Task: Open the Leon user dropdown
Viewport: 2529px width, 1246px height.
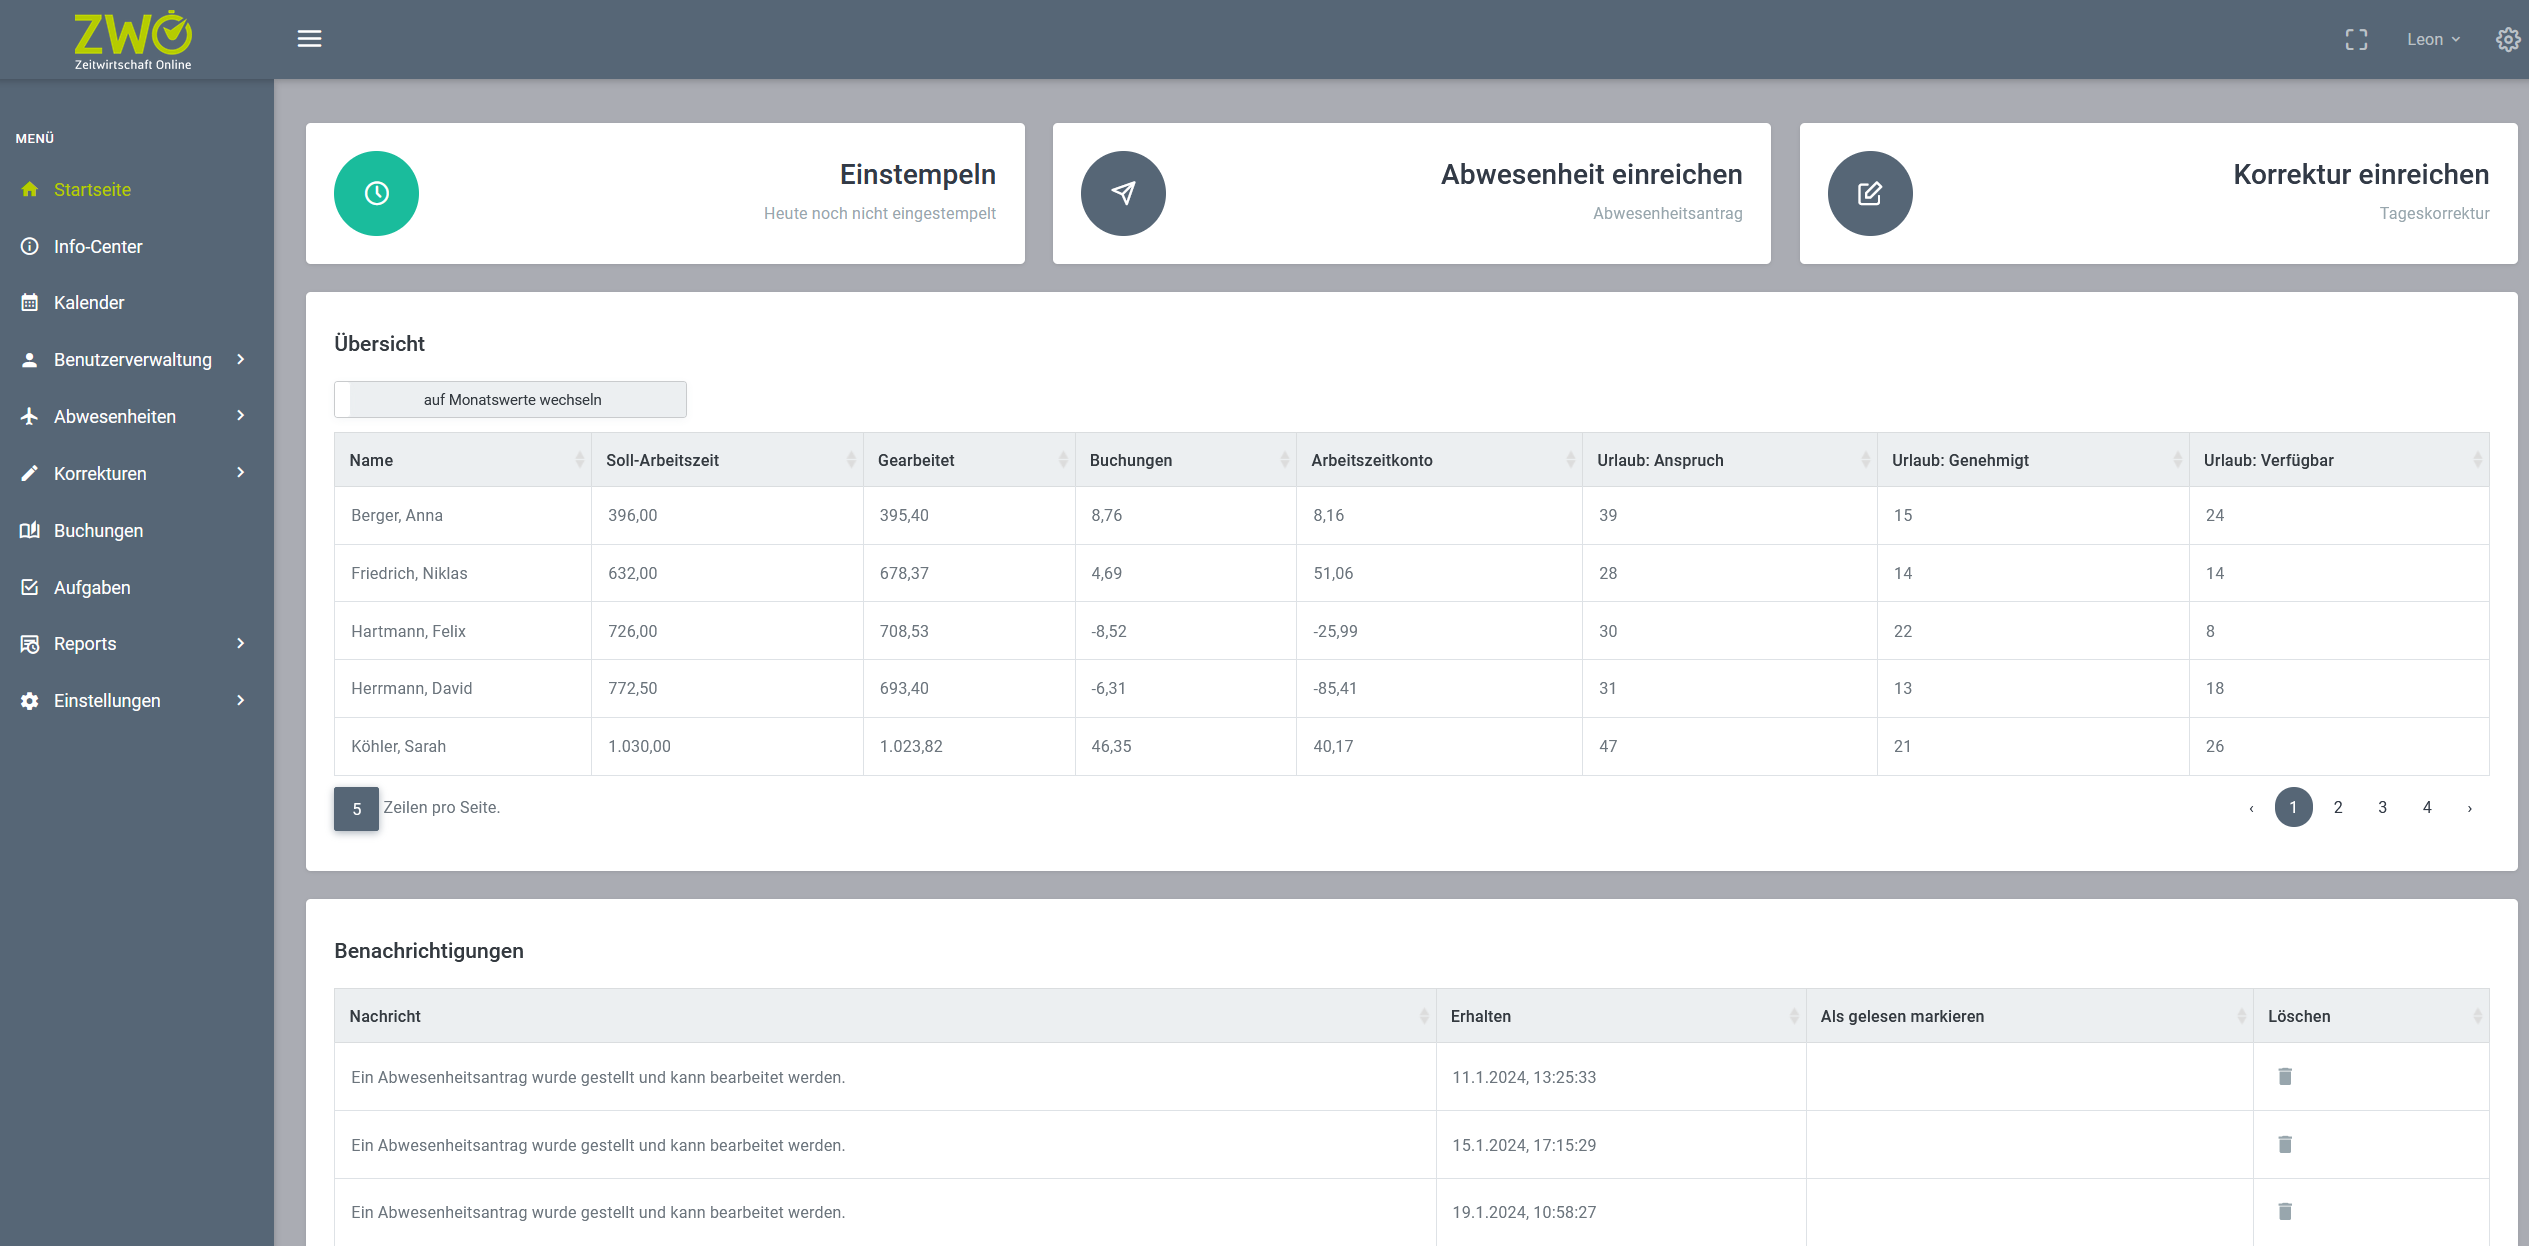Action: coord(2432,39)
